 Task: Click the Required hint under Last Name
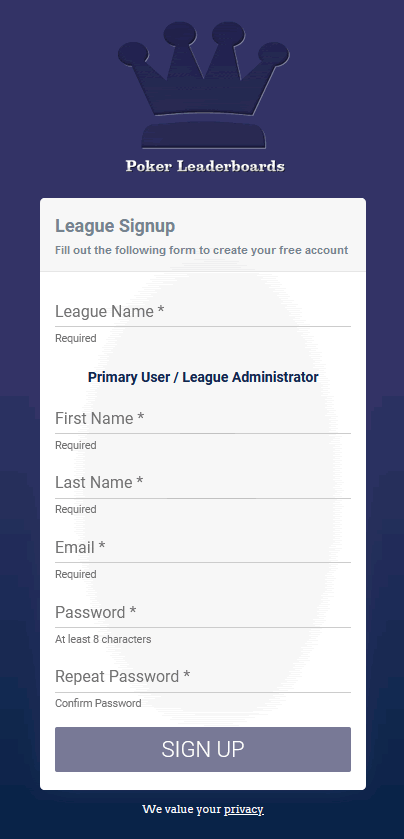75,509
